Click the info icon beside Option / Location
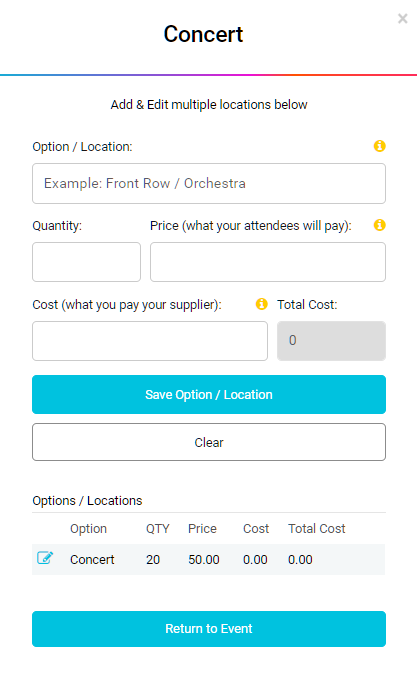Image resolution: width=417 pixels, height=682 pixels. [379, 146]
